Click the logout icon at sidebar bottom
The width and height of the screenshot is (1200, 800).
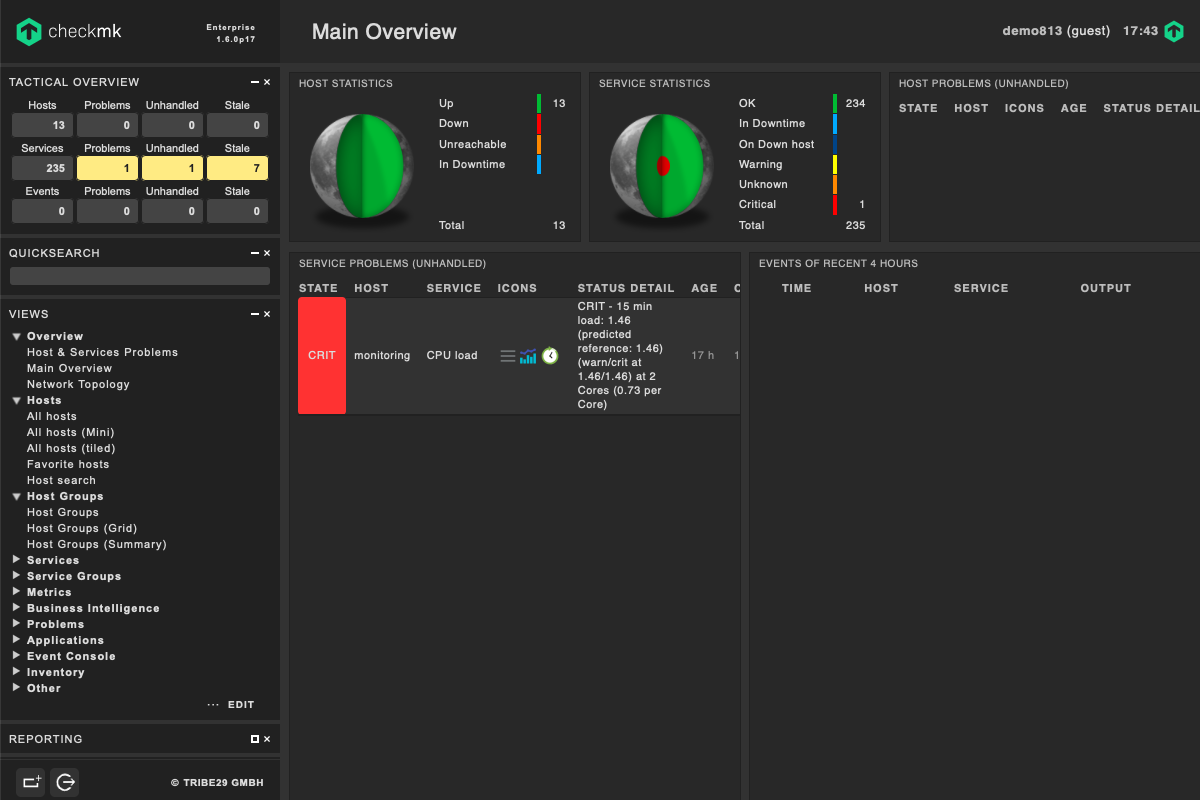(66, 782)
